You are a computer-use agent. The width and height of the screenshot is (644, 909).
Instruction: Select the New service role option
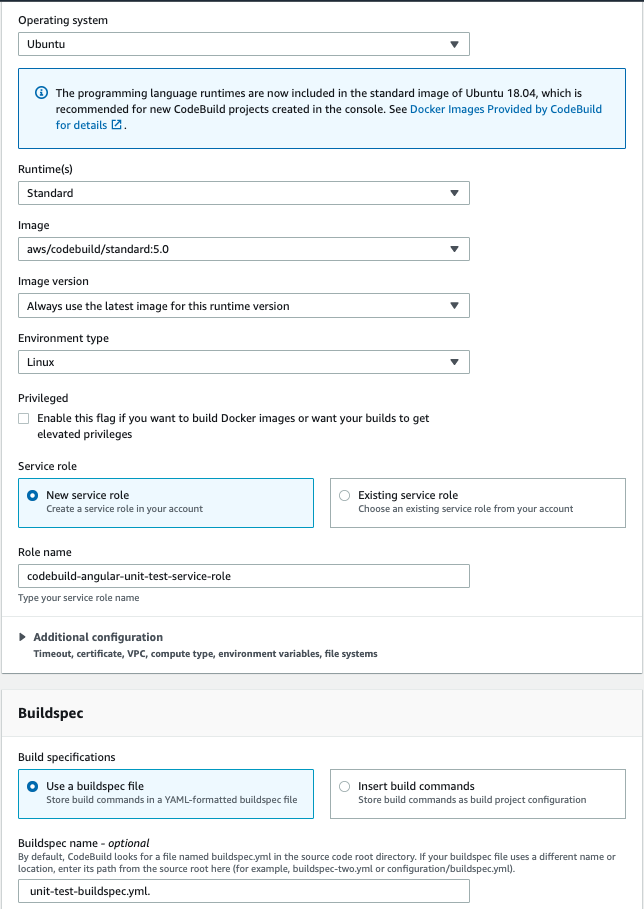(x=34, y=495)
